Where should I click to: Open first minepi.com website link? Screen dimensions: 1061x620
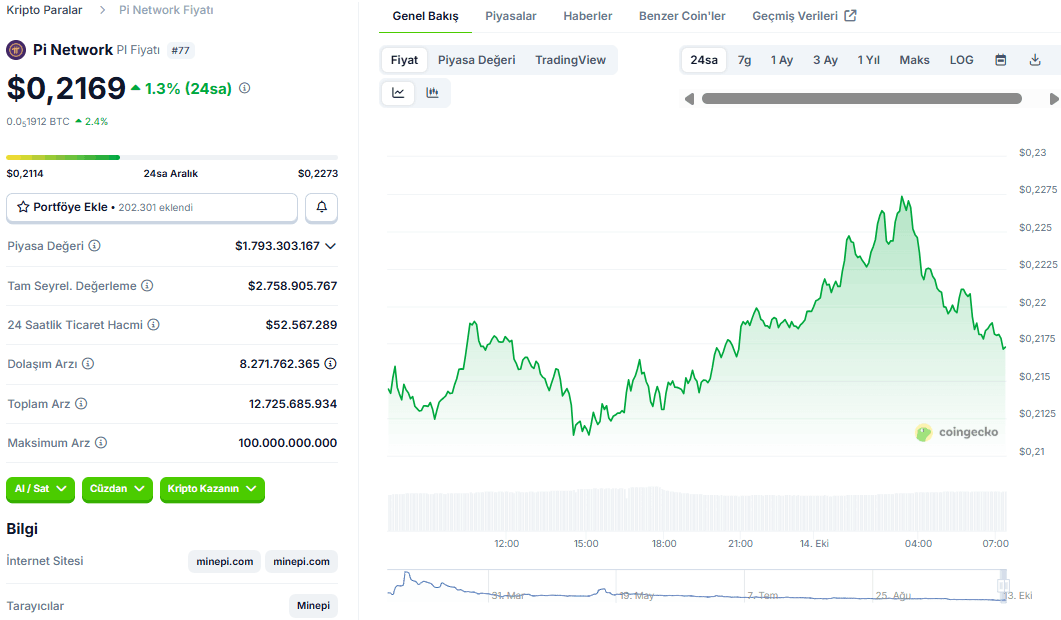[x=225, y=561]
